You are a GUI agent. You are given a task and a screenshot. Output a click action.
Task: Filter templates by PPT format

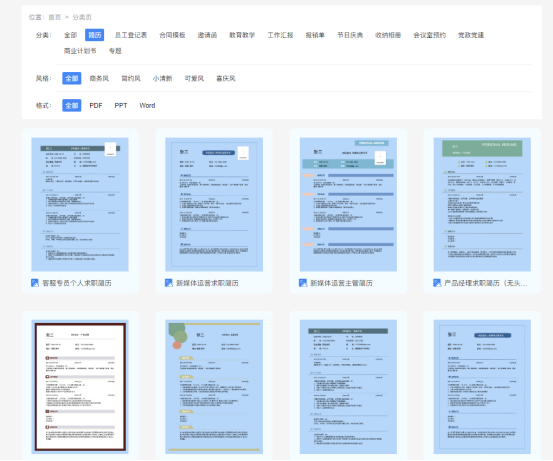121,105
